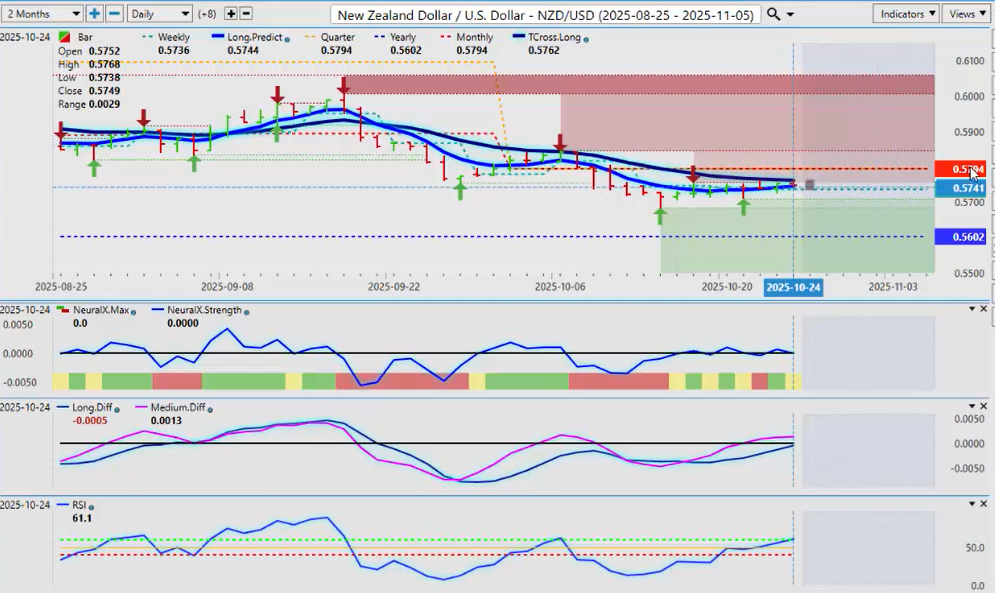Viewport: 995px width, 593px height.
Task: Click the NZD/USD symbol name field
Action: click(x=545, y=14)
